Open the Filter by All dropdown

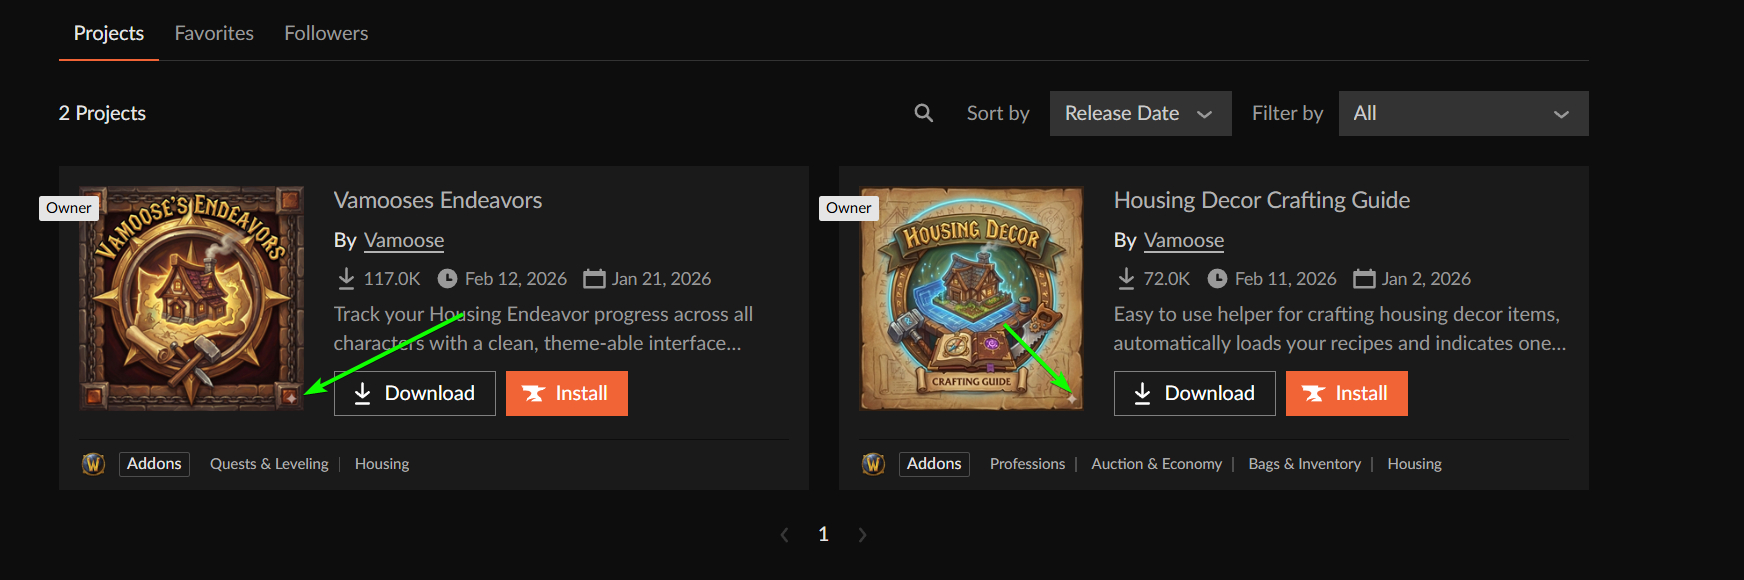[1463, 114]
